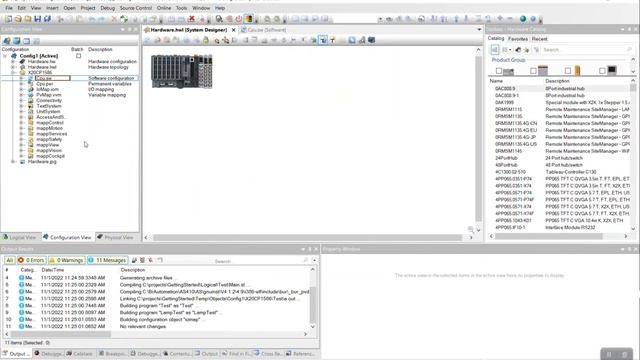
Task: Click the New Project toolbar icon
Action: [x=8, y=19]
